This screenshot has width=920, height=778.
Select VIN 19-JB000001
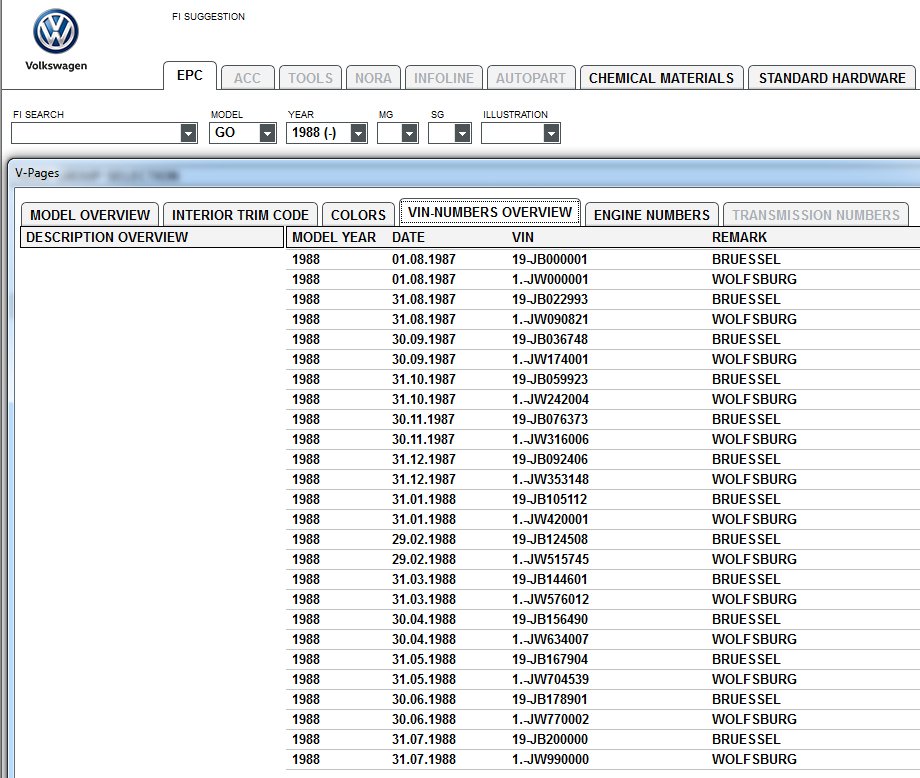[x=550, y=259]
